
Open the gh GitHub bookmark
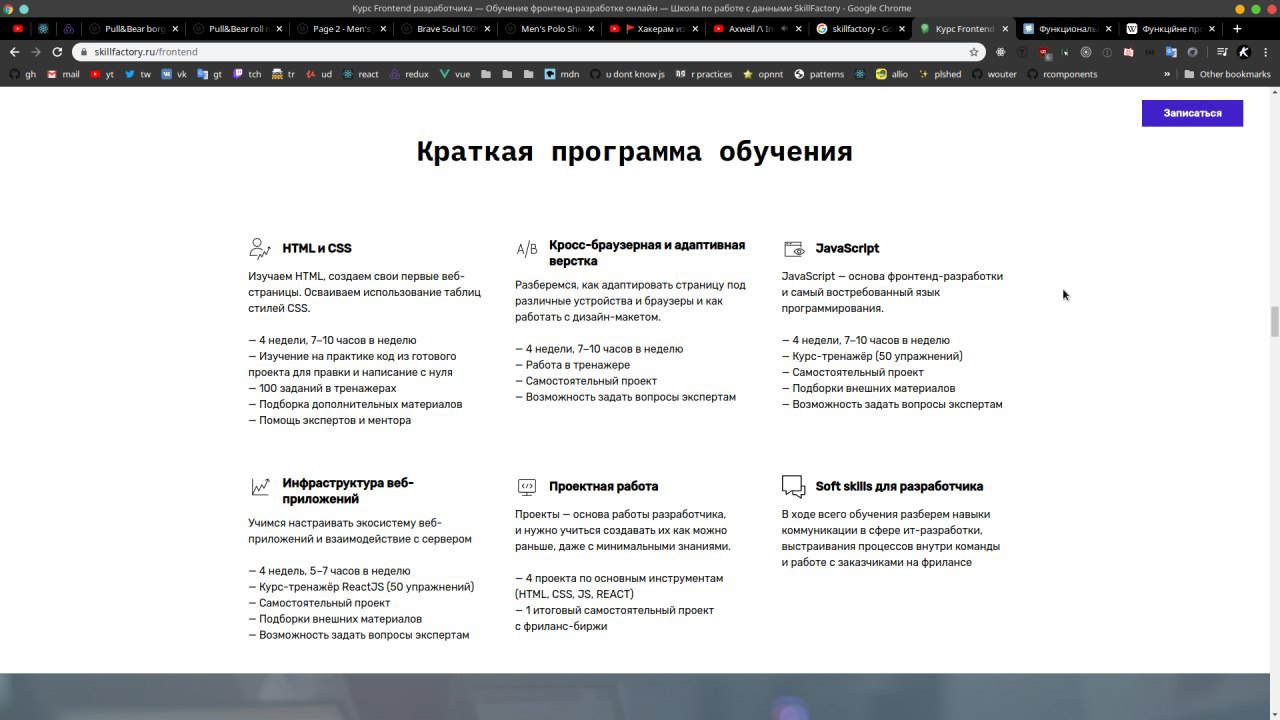tap(22, 74)
